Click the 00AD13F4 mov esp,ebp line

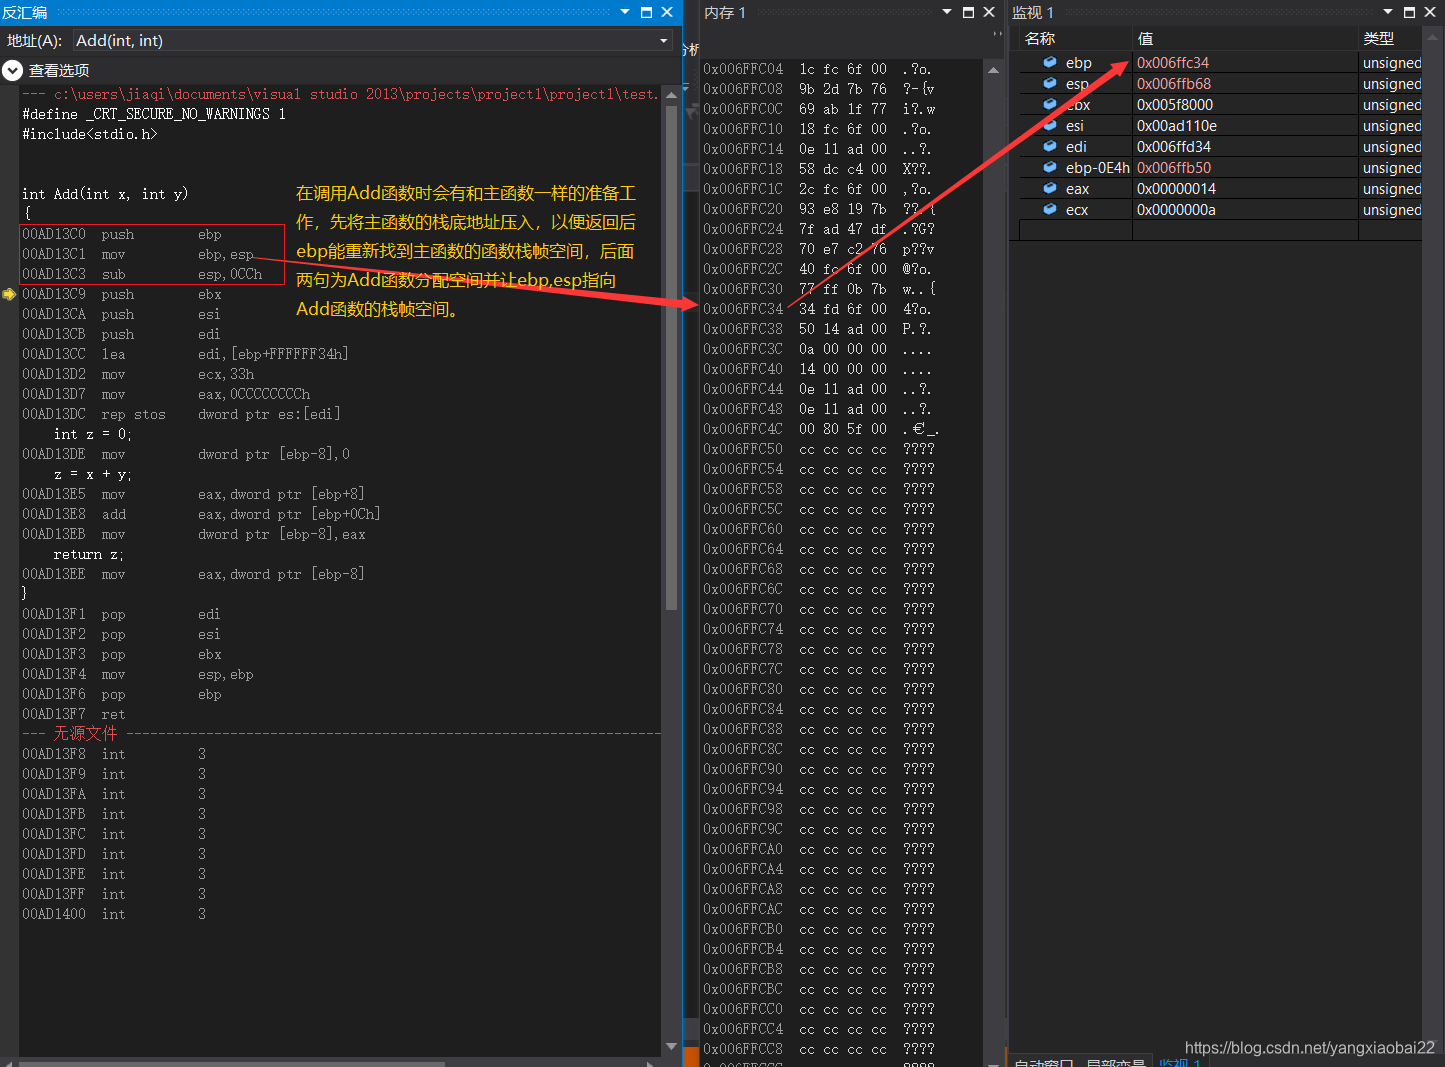point(138,674)
